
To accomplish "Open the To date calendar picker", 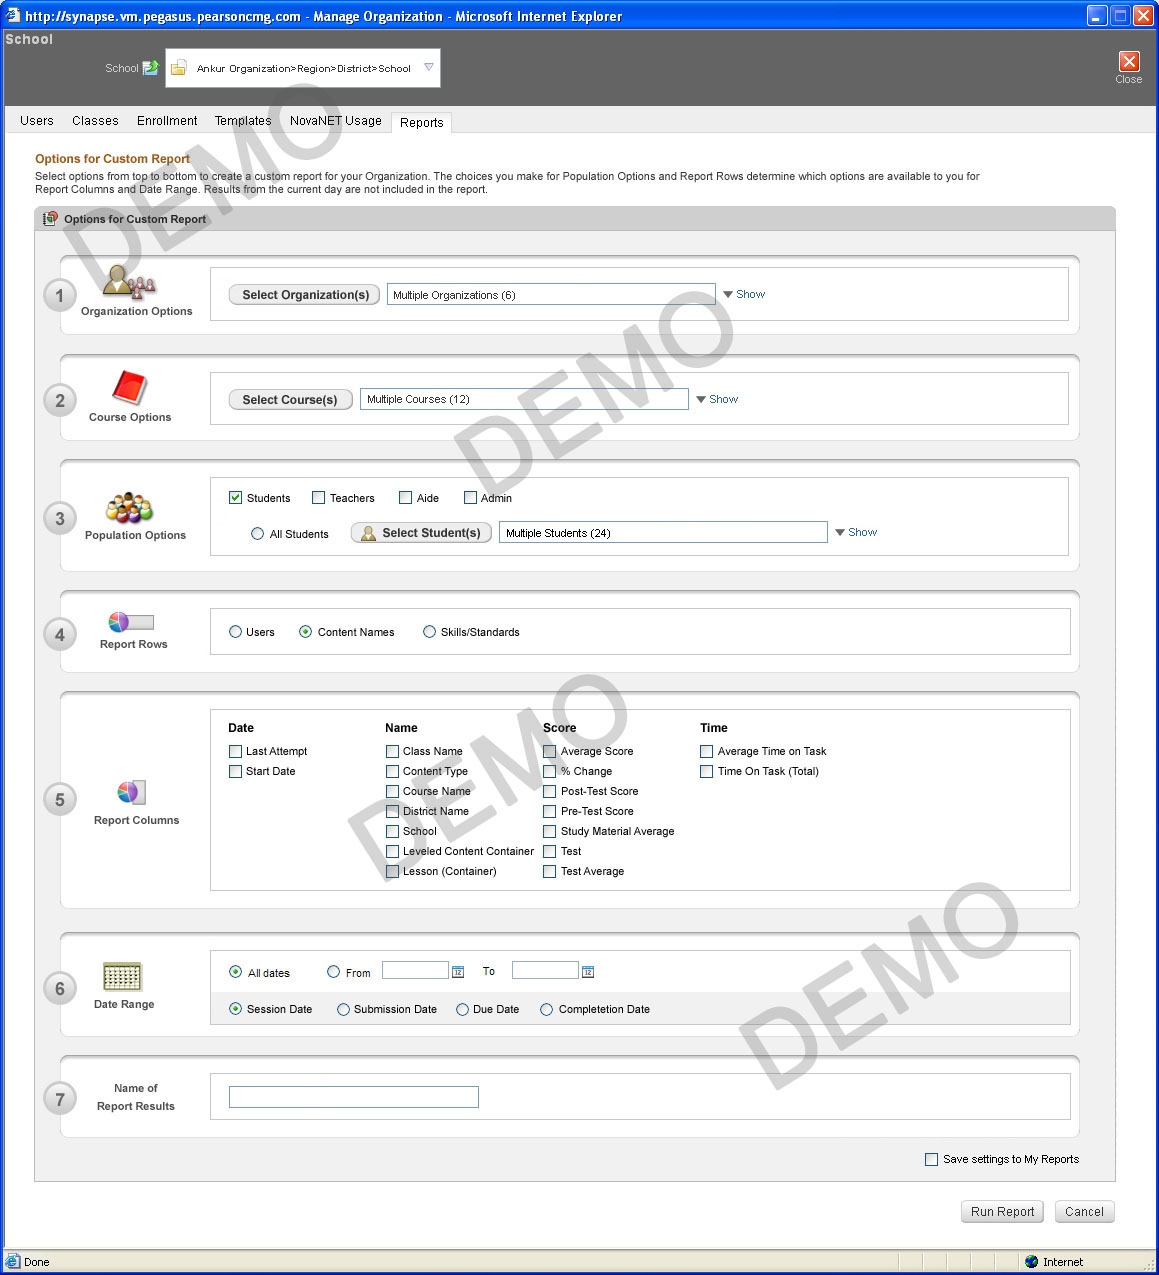I will [x=588, y=972].
